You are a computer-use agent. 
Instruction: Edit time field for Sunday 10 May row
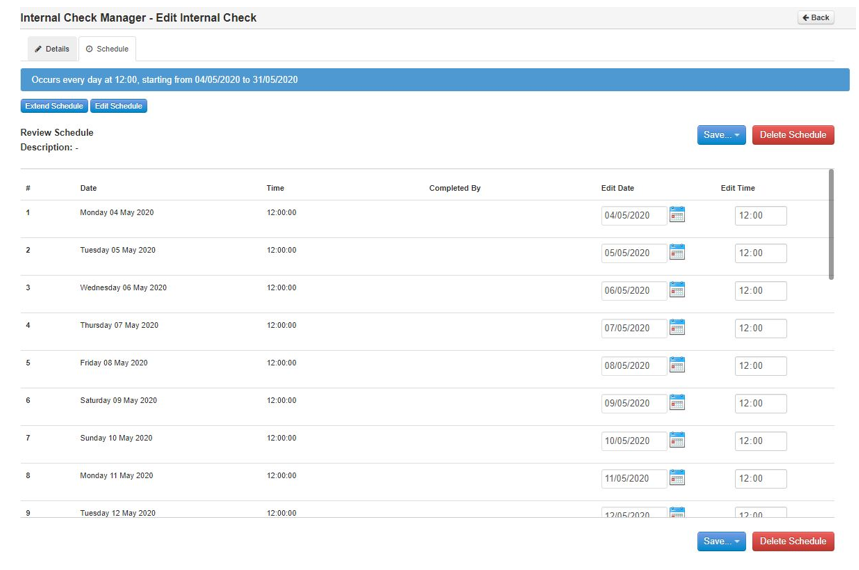[760, 441]
